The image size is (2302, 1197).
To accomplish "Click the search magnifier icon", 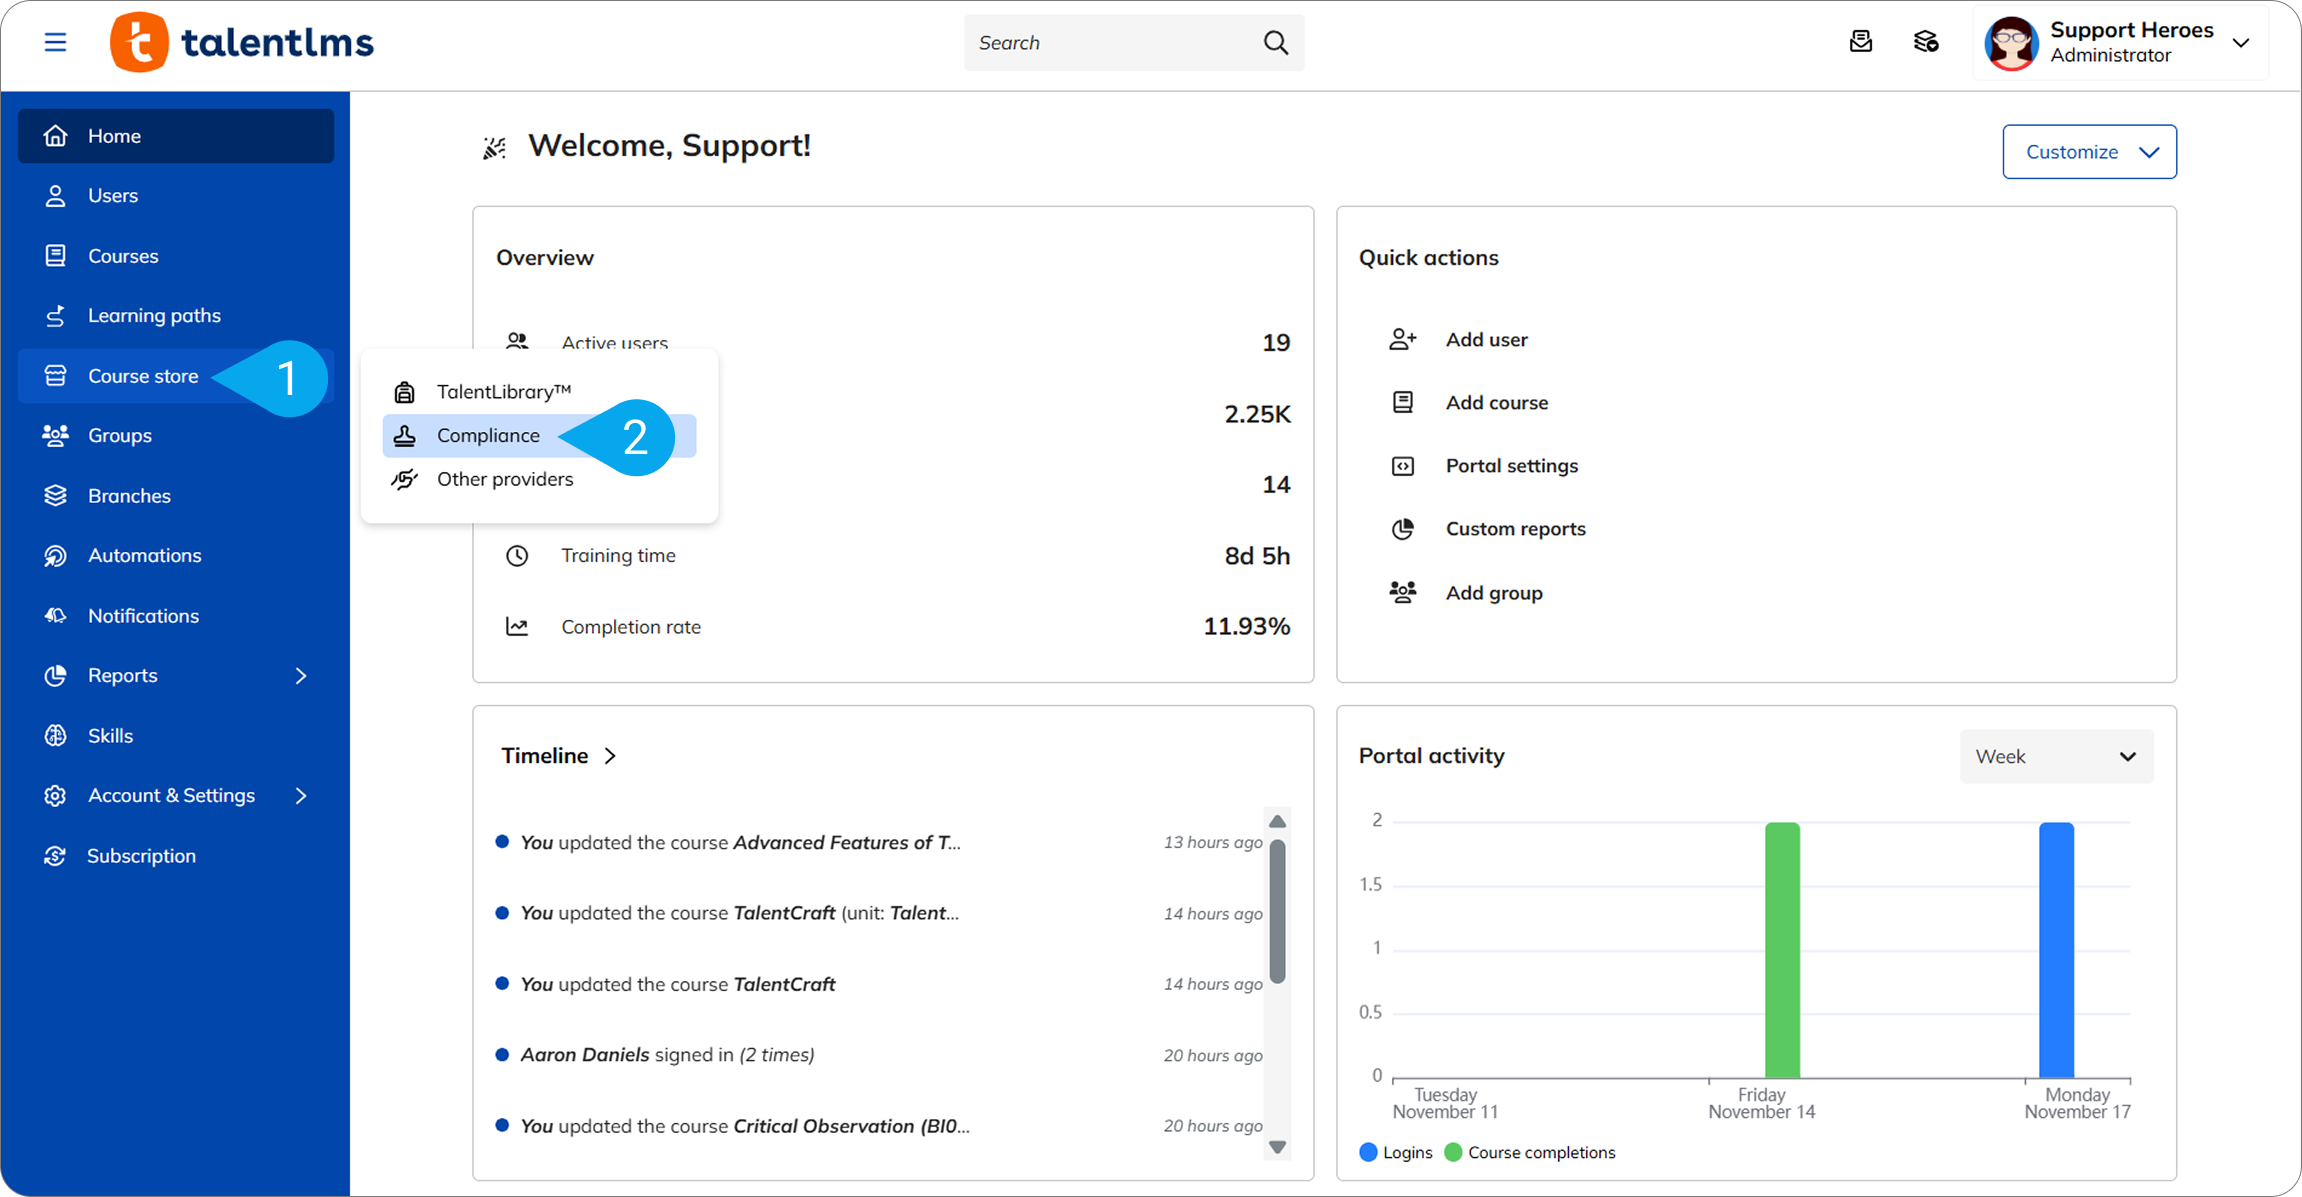I will (1275, 42).
